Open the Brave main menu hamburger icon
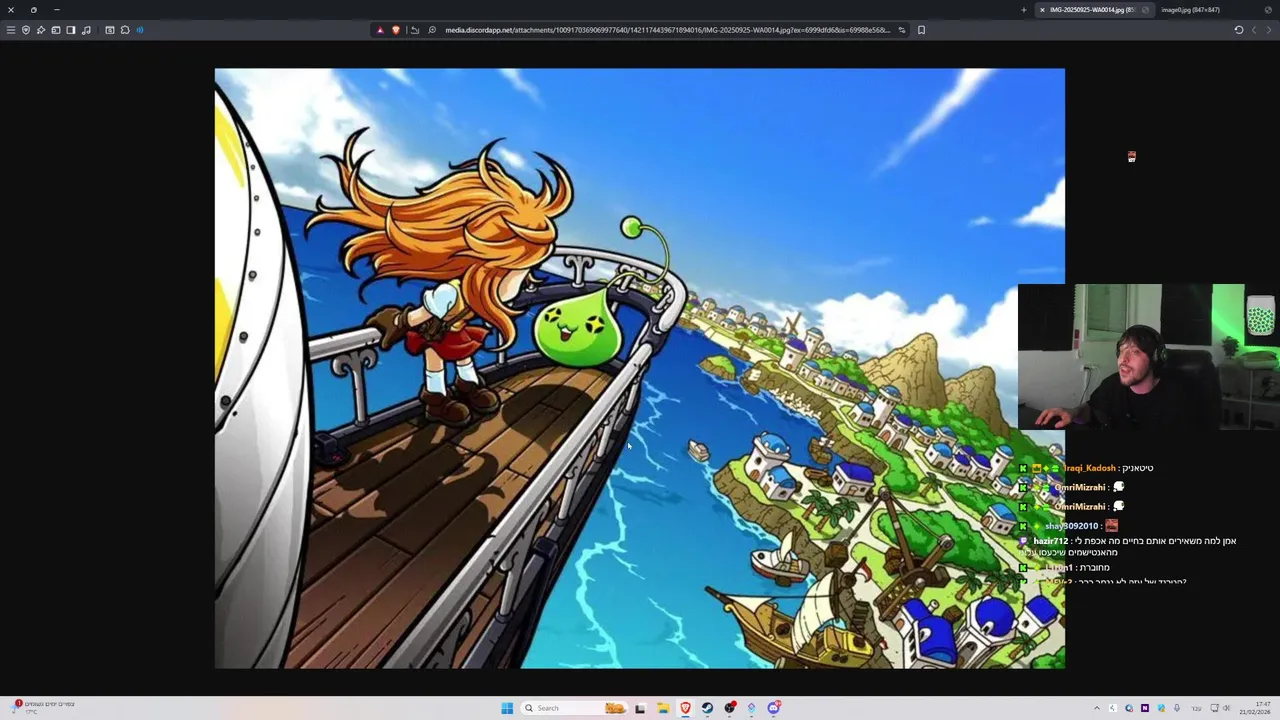The height and width of the screenshot is (720, 1280). point(11,30)
